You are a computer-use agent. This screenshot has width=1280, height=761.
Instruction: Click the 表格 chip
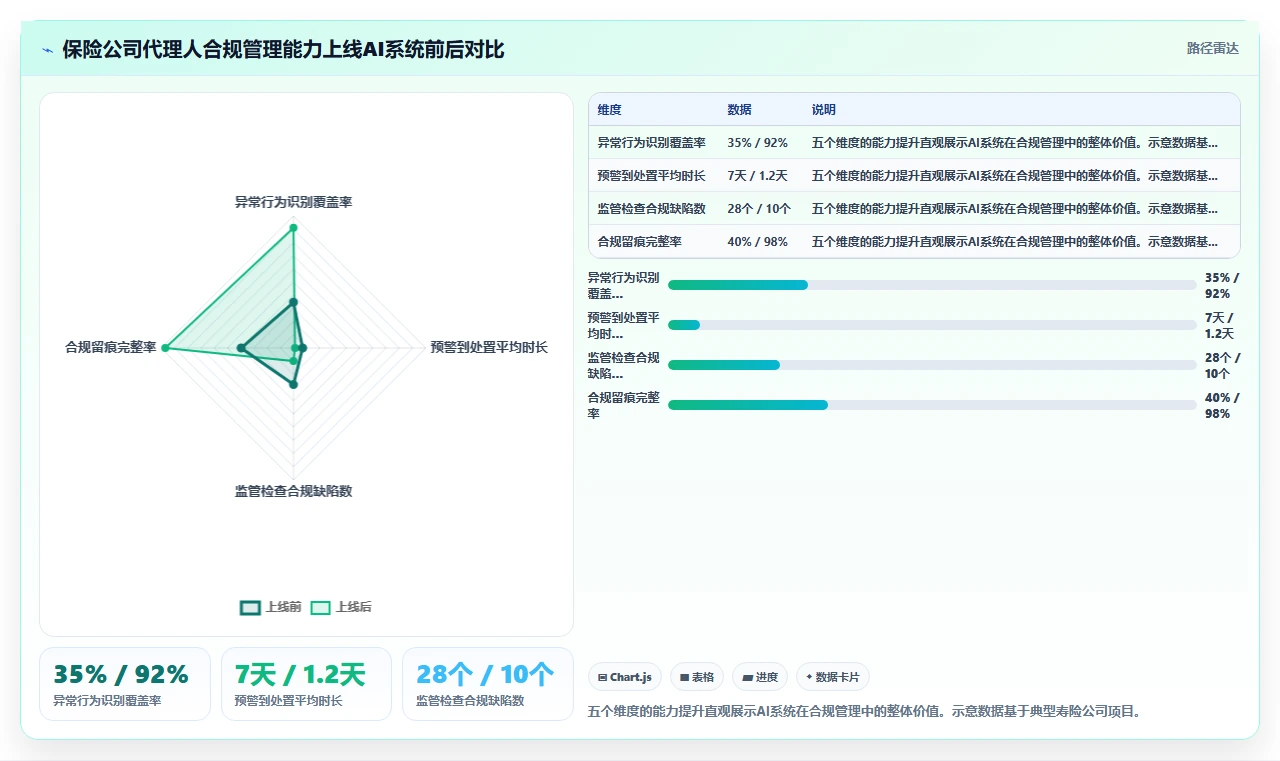click(697, 677)
